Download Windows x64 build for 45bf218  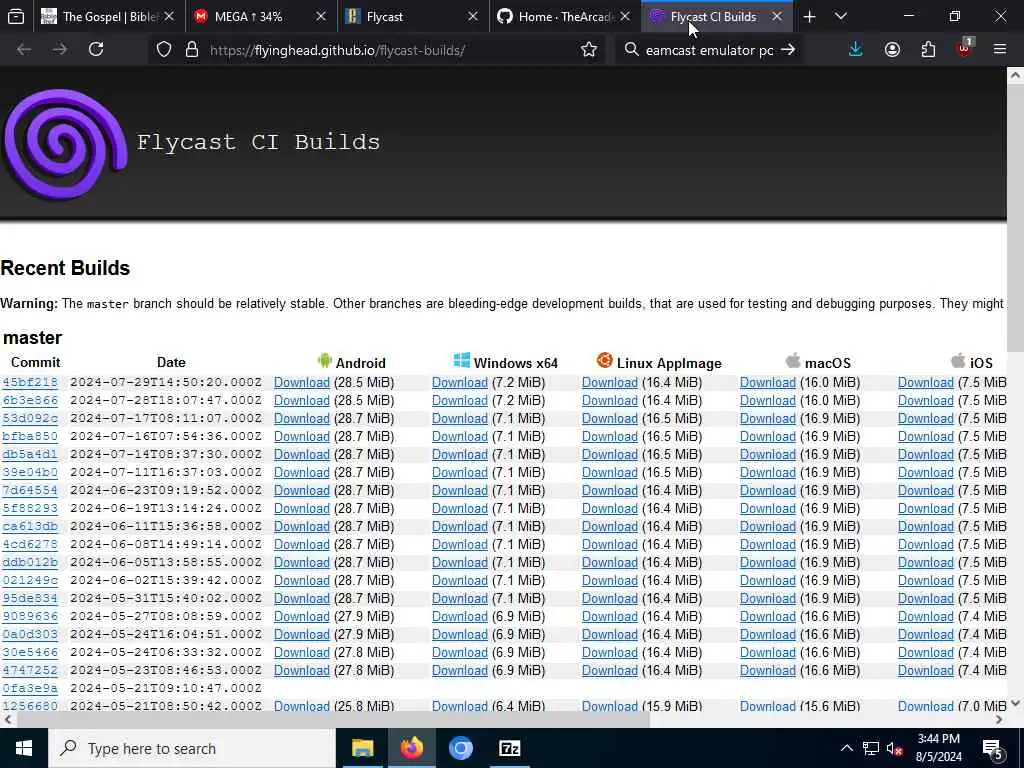(460, 382)
